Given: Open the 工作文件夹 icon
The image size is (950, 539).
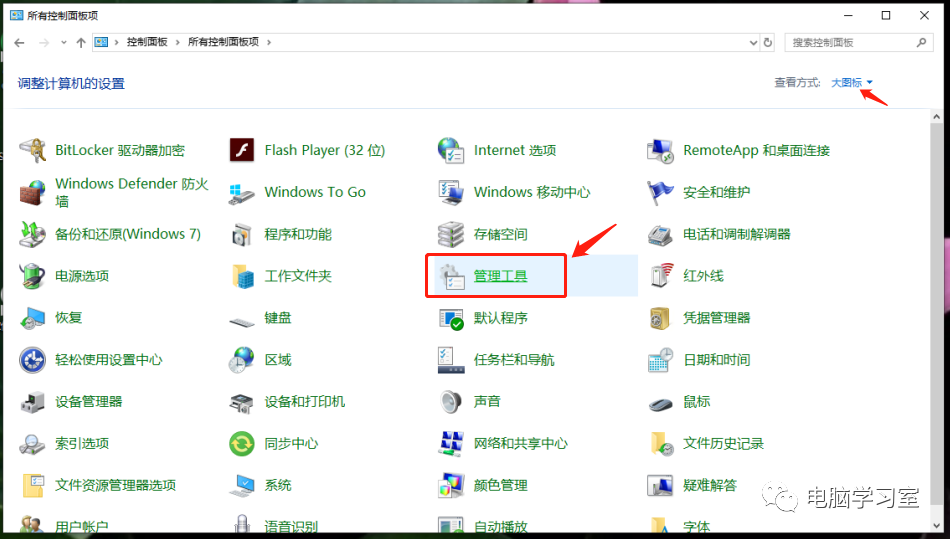Looking at the screenshot, I should pyautogui.click(x=242, y=276).
